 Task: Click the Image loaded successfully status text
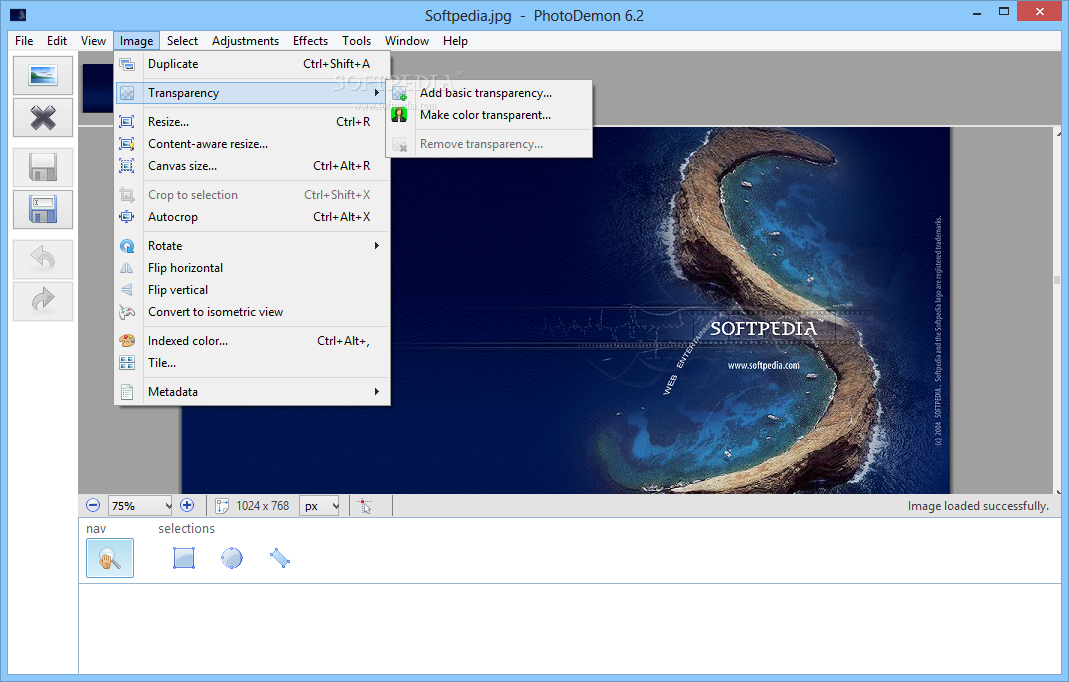point(978,506)
